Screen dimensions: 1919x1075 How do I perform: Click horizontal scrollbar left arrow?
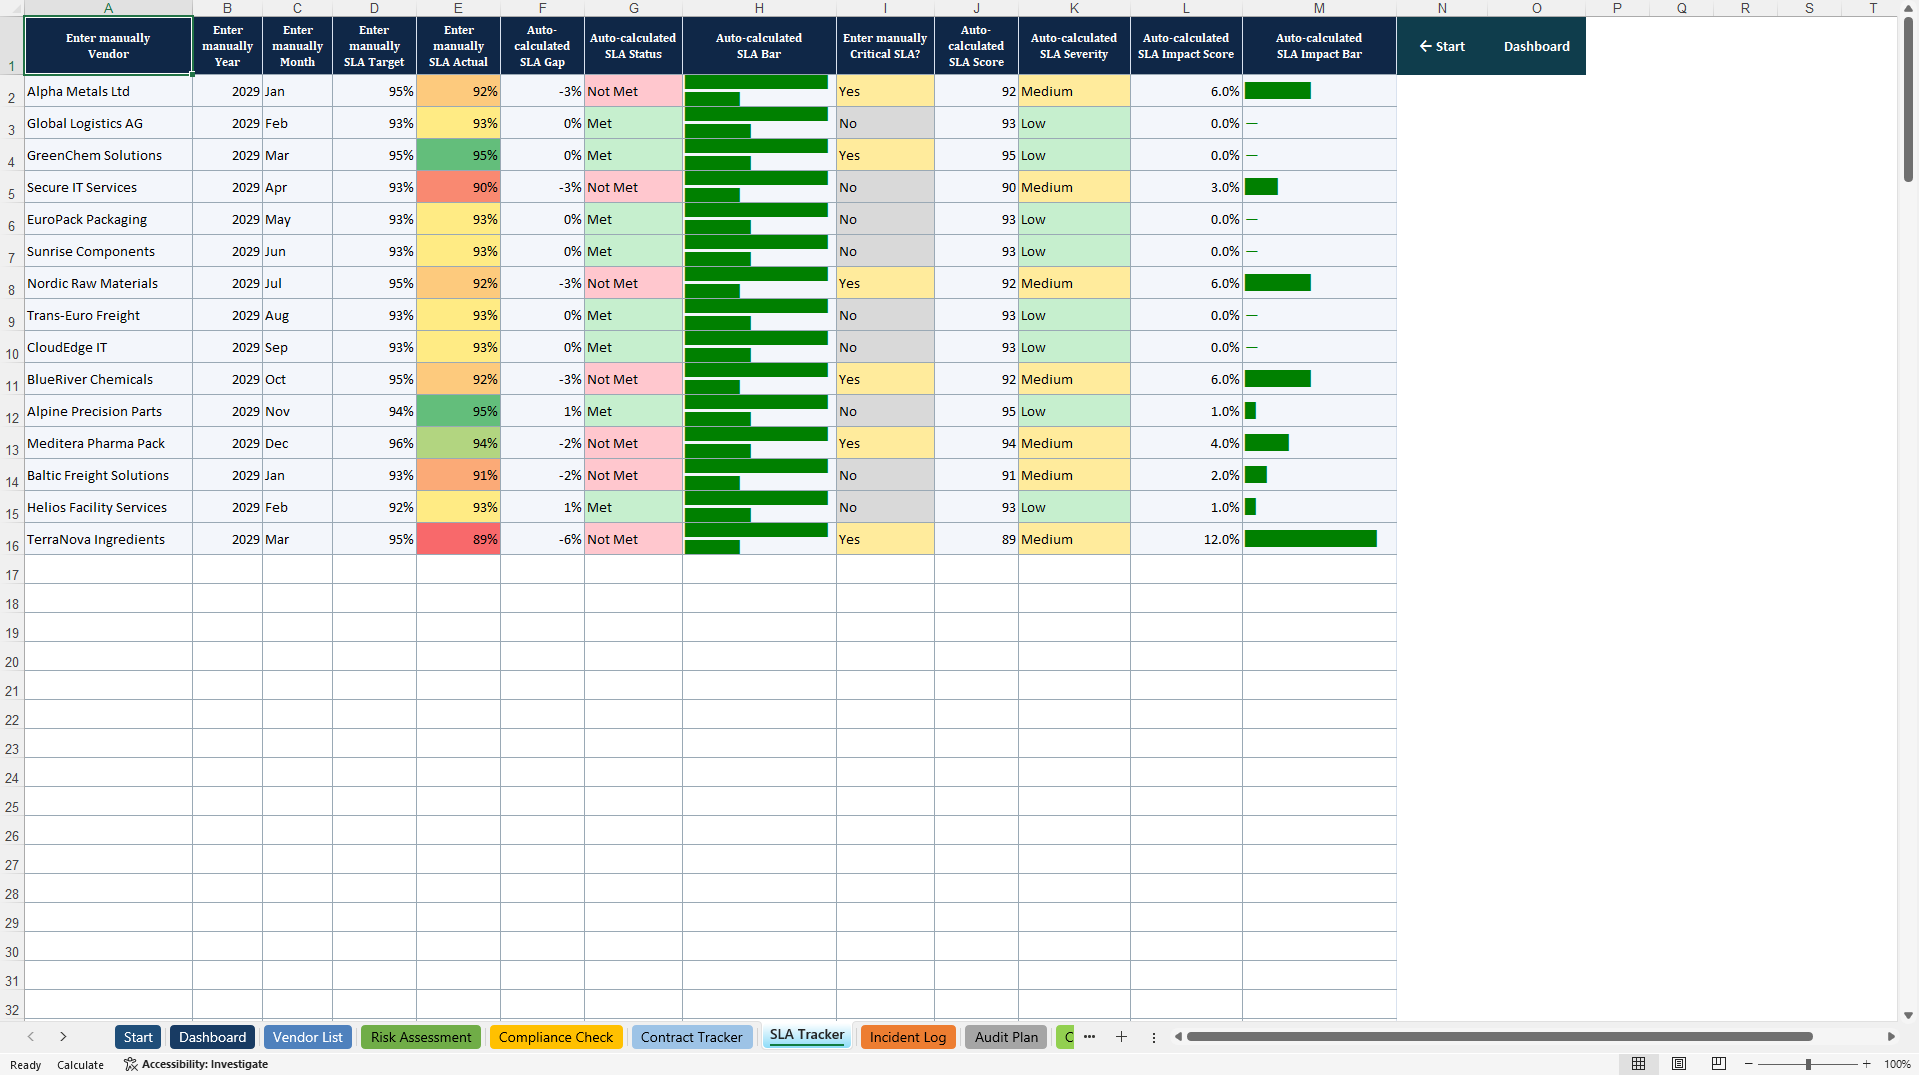coord(1178,1037)
